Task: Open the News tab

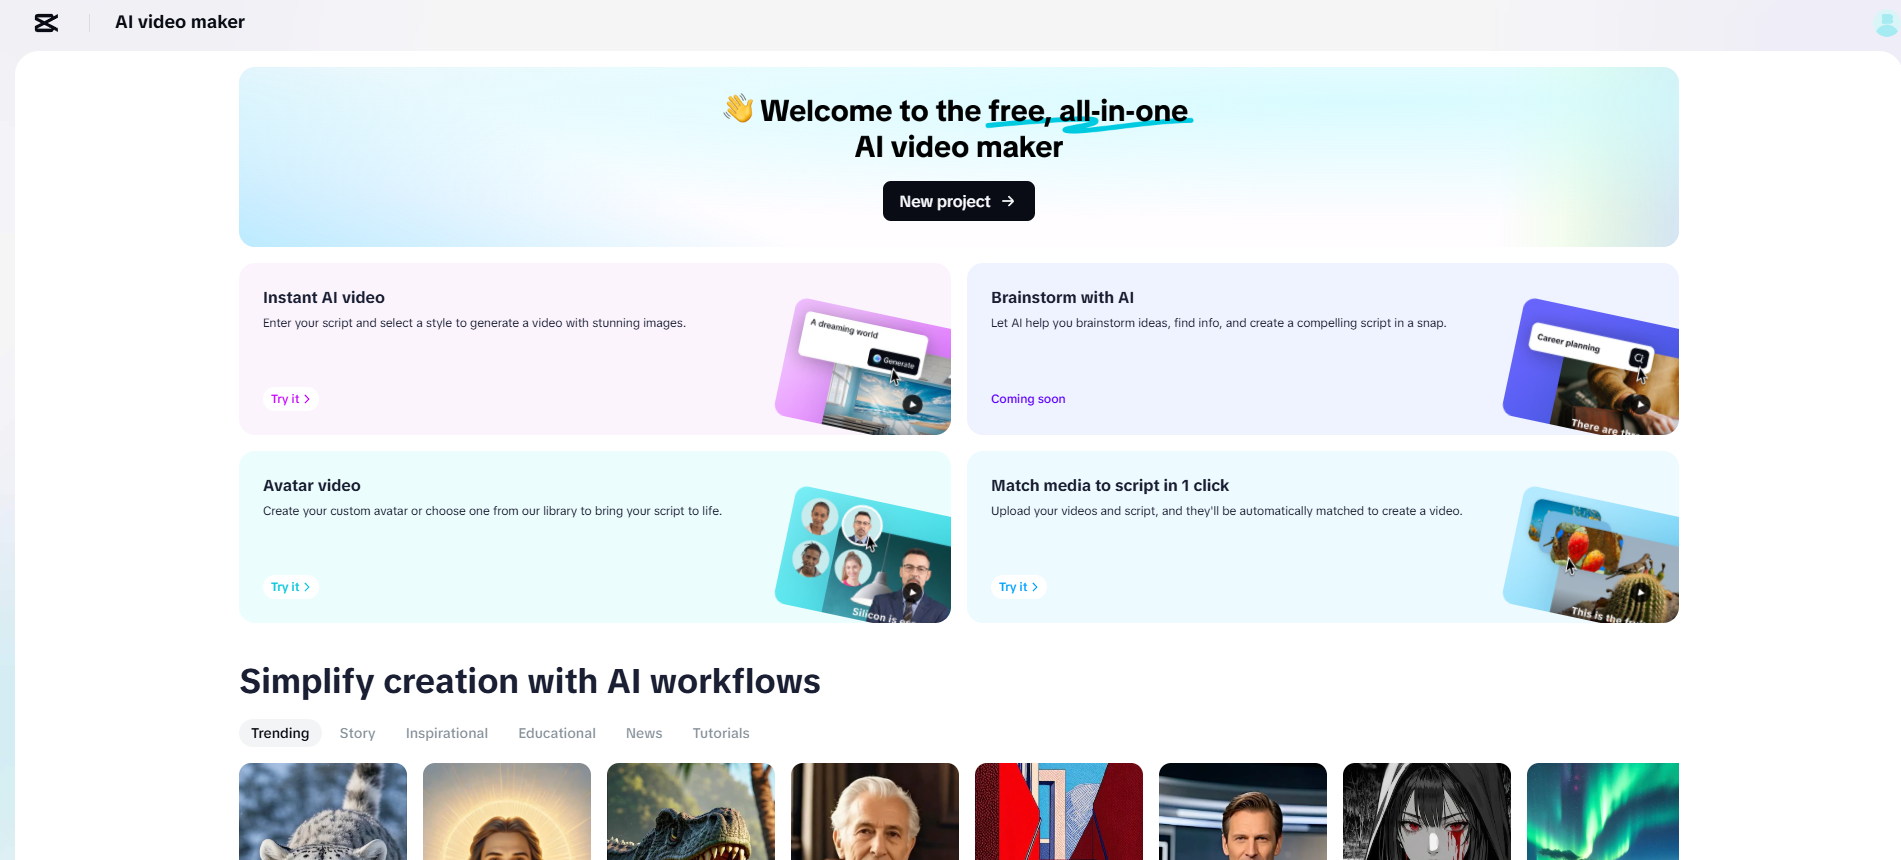Action: [644, 733]
